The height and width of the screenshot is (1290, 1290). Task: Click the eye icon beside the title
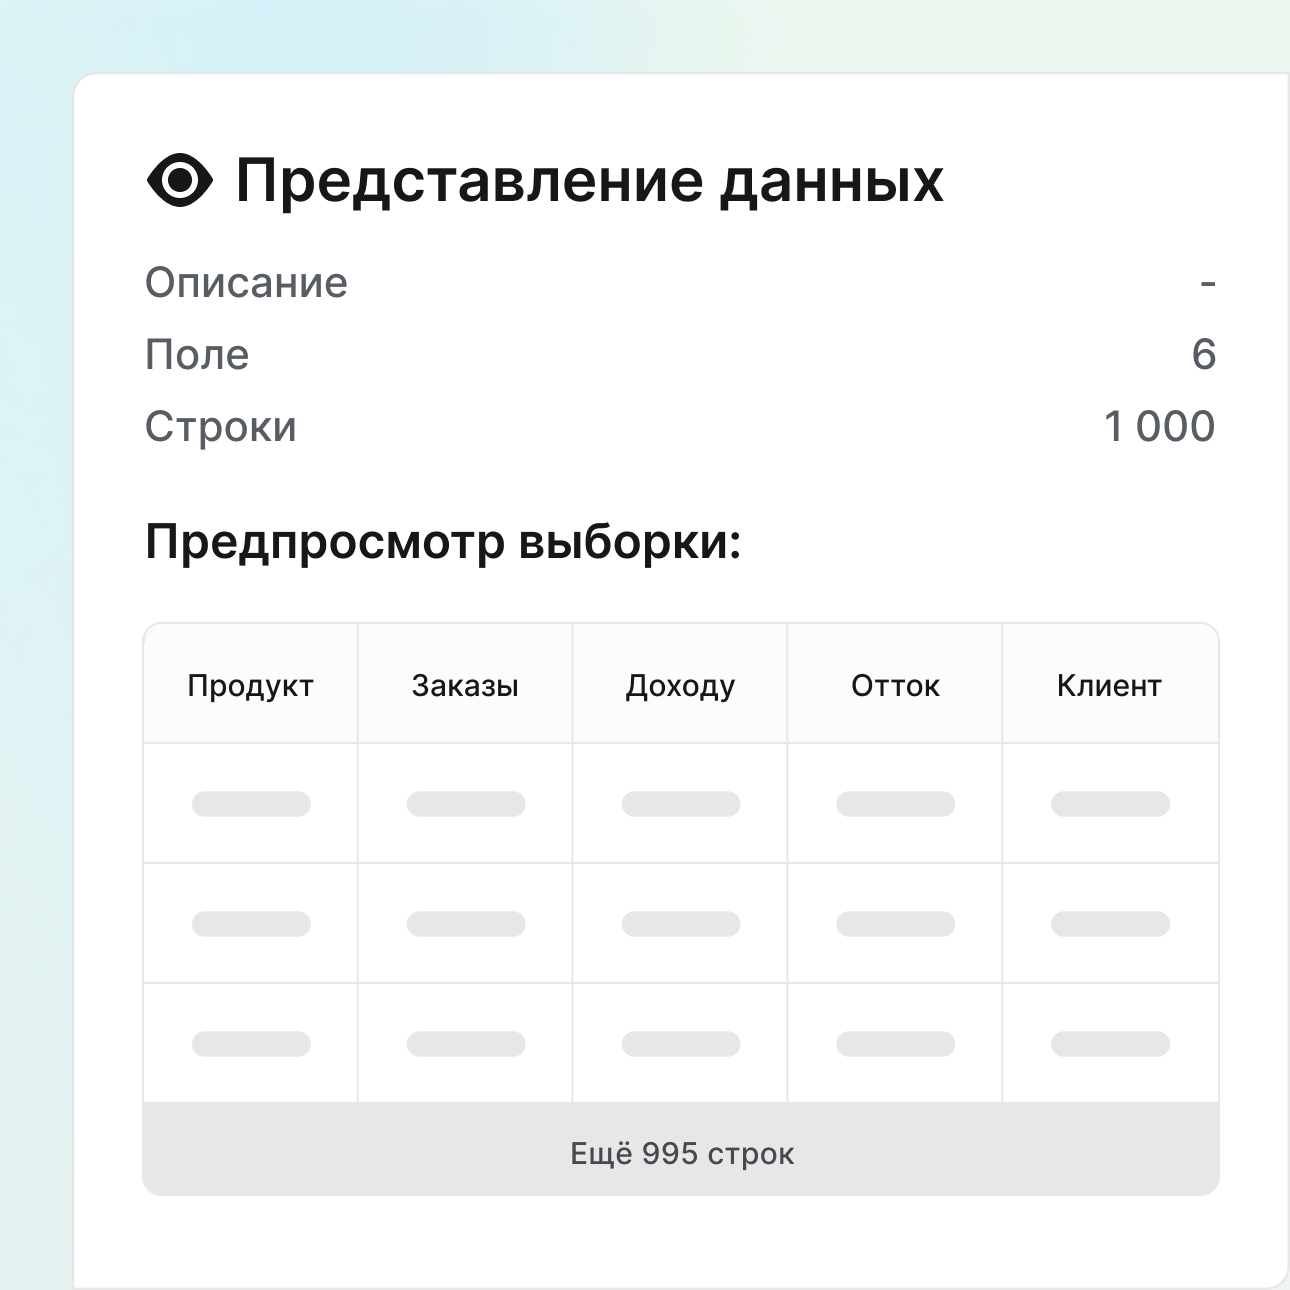click(x=180, y=181)
